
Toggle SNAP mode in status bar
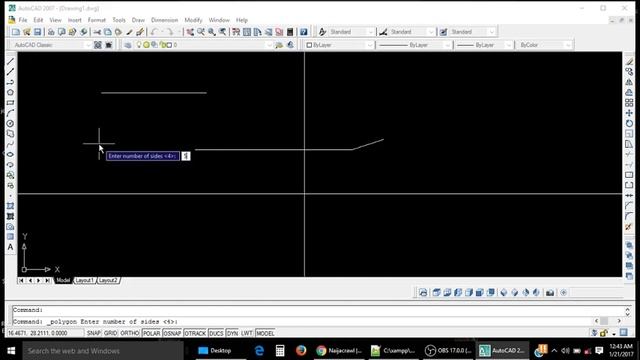point(93,333)
